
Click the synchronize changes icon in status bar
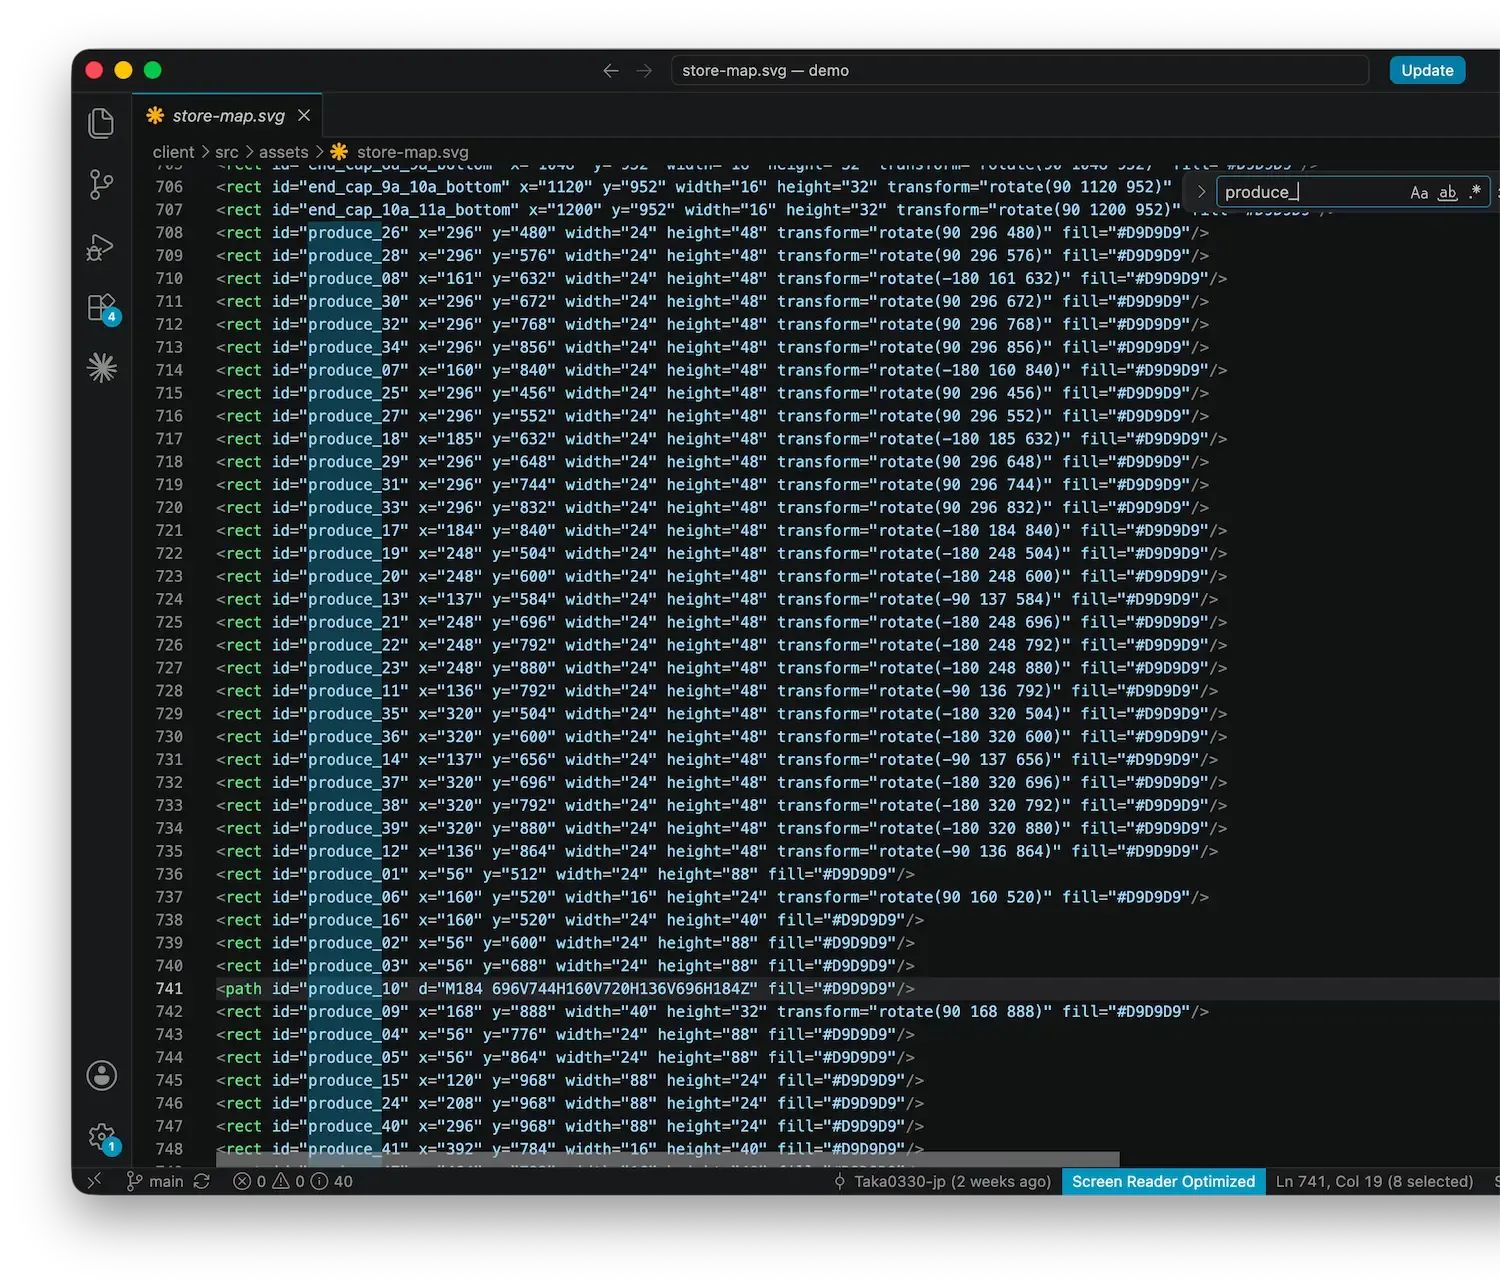pos(202,1181)
